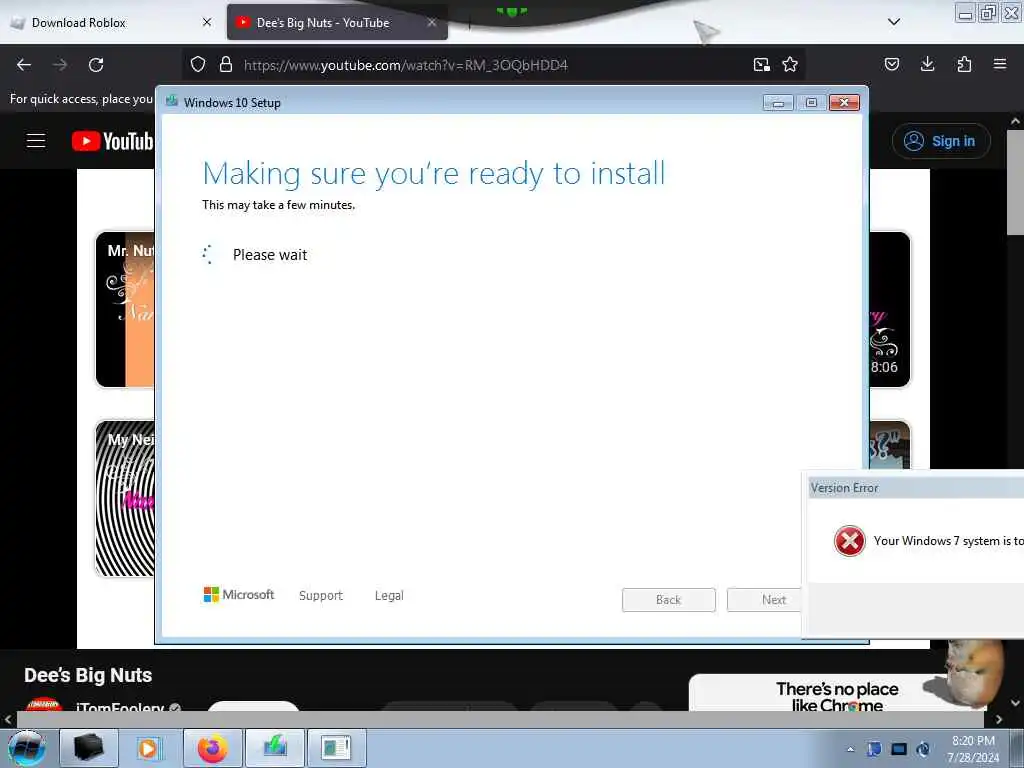Reload the YouTube page
The width and height of the screenshot is (1024, 768).
(x=96, y=65)
